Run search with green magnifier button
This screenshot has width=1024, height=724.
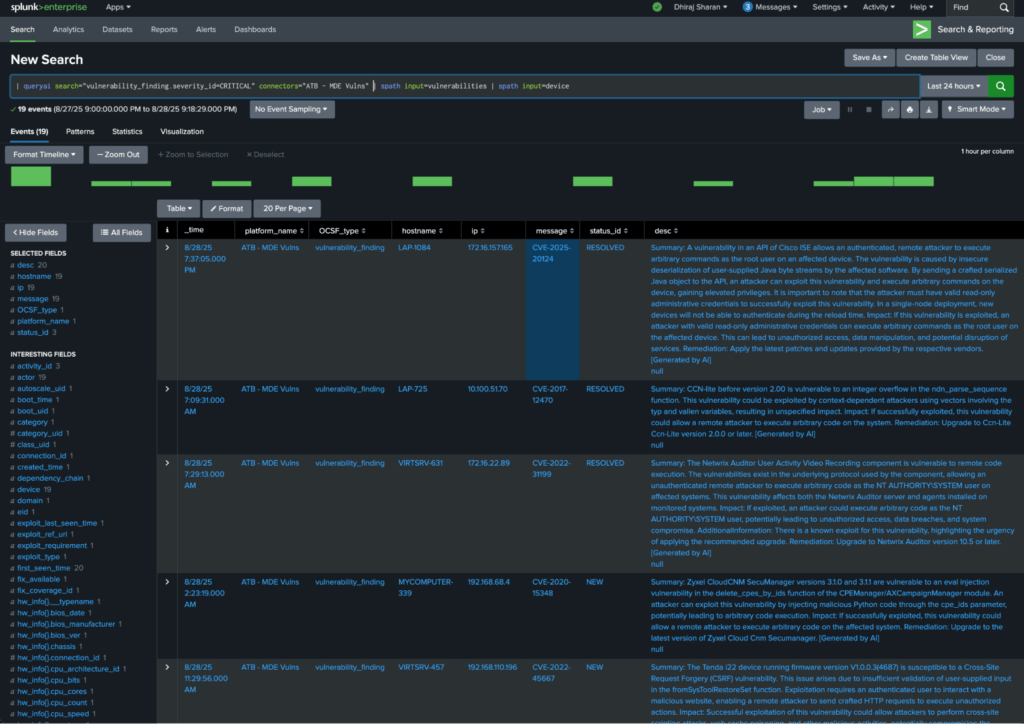1000,86
